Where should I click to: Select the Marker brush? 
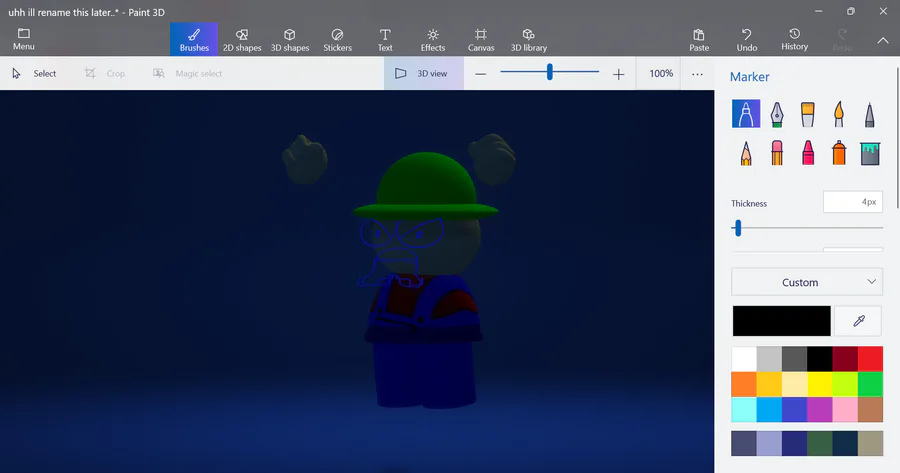point(746,114)
